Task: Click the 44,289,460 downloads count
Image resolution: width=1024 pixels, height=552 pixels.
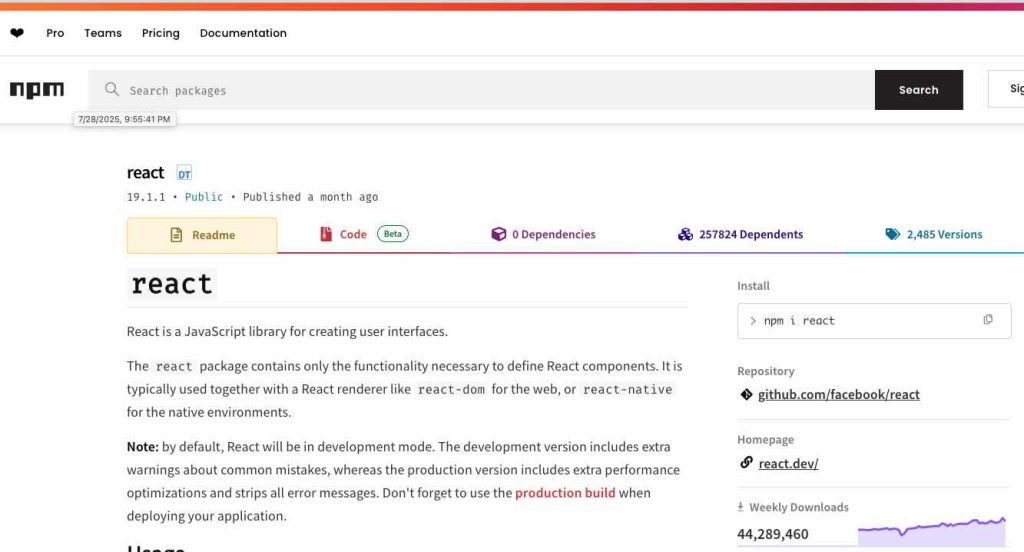Action: (773, 534)
